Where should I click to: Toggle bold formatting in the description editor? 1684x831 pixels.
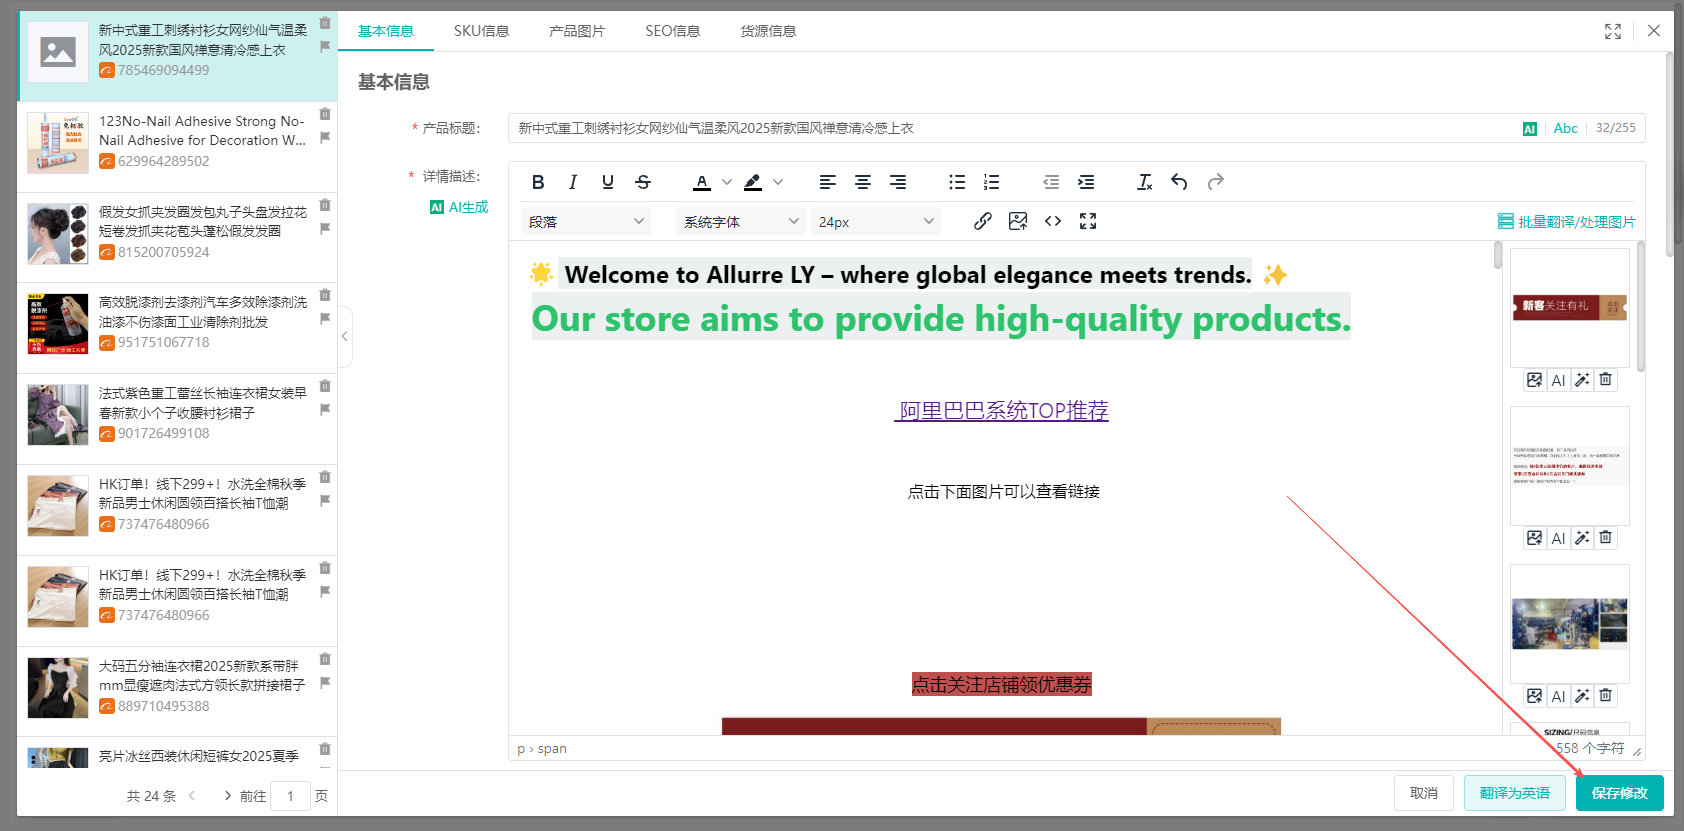(x=538, y=182)
